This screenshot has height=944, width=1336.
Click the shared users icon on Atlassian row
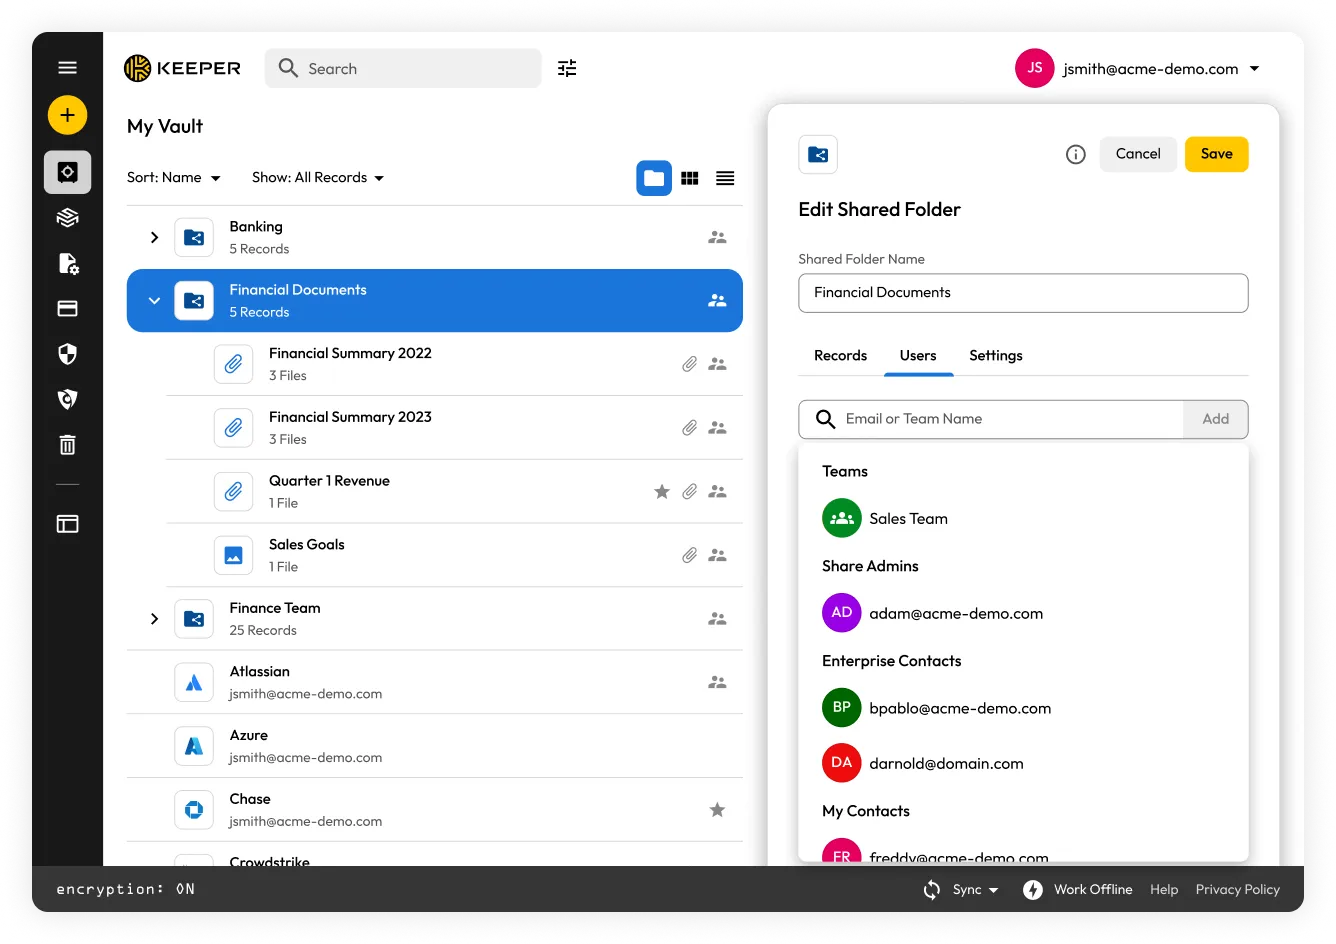coord(717,682)
